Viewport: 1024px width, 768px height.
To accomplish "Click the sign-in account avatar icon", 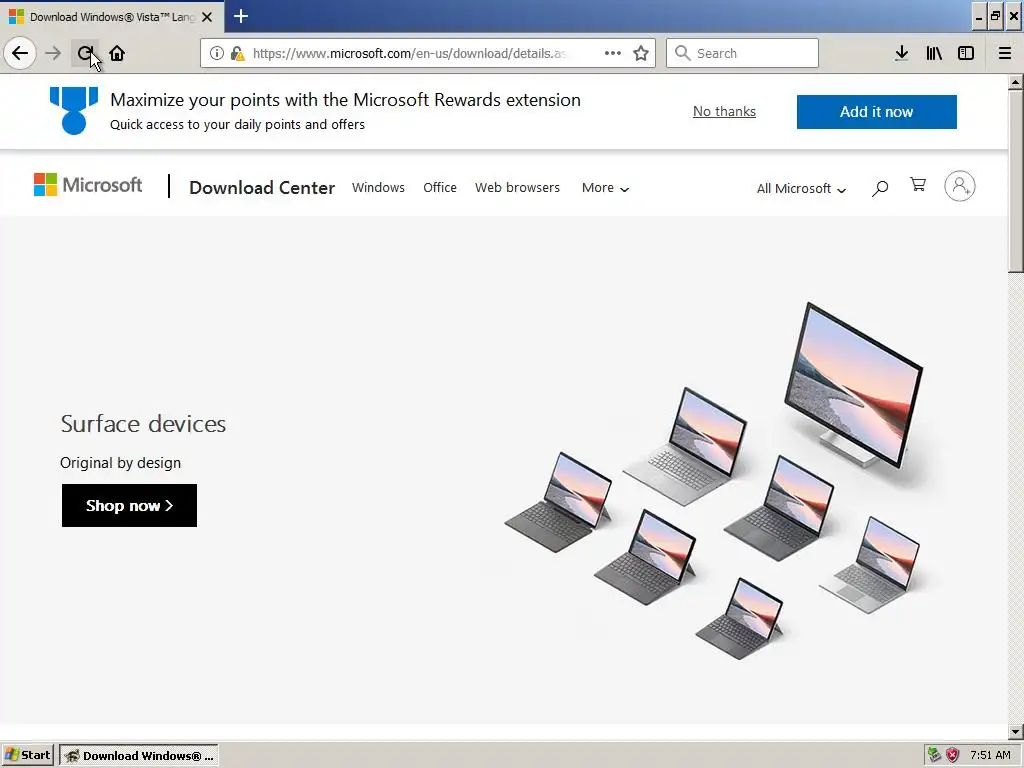I will 960,186.
